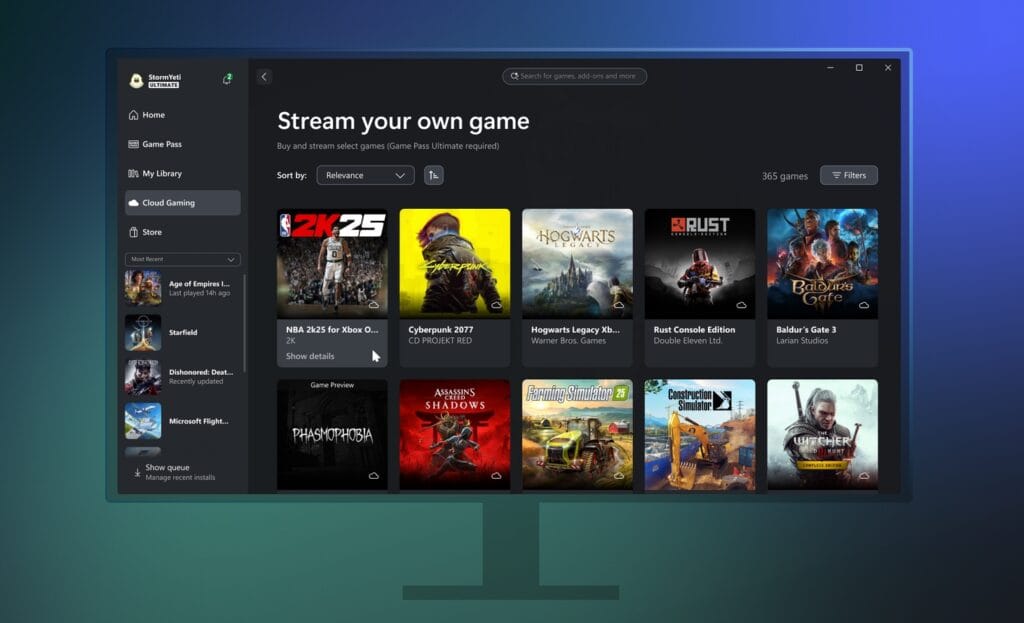This screenshot has height=623, width=1024.
Task: Maximize the Xbox app window
Action: [x=859, y=68]
